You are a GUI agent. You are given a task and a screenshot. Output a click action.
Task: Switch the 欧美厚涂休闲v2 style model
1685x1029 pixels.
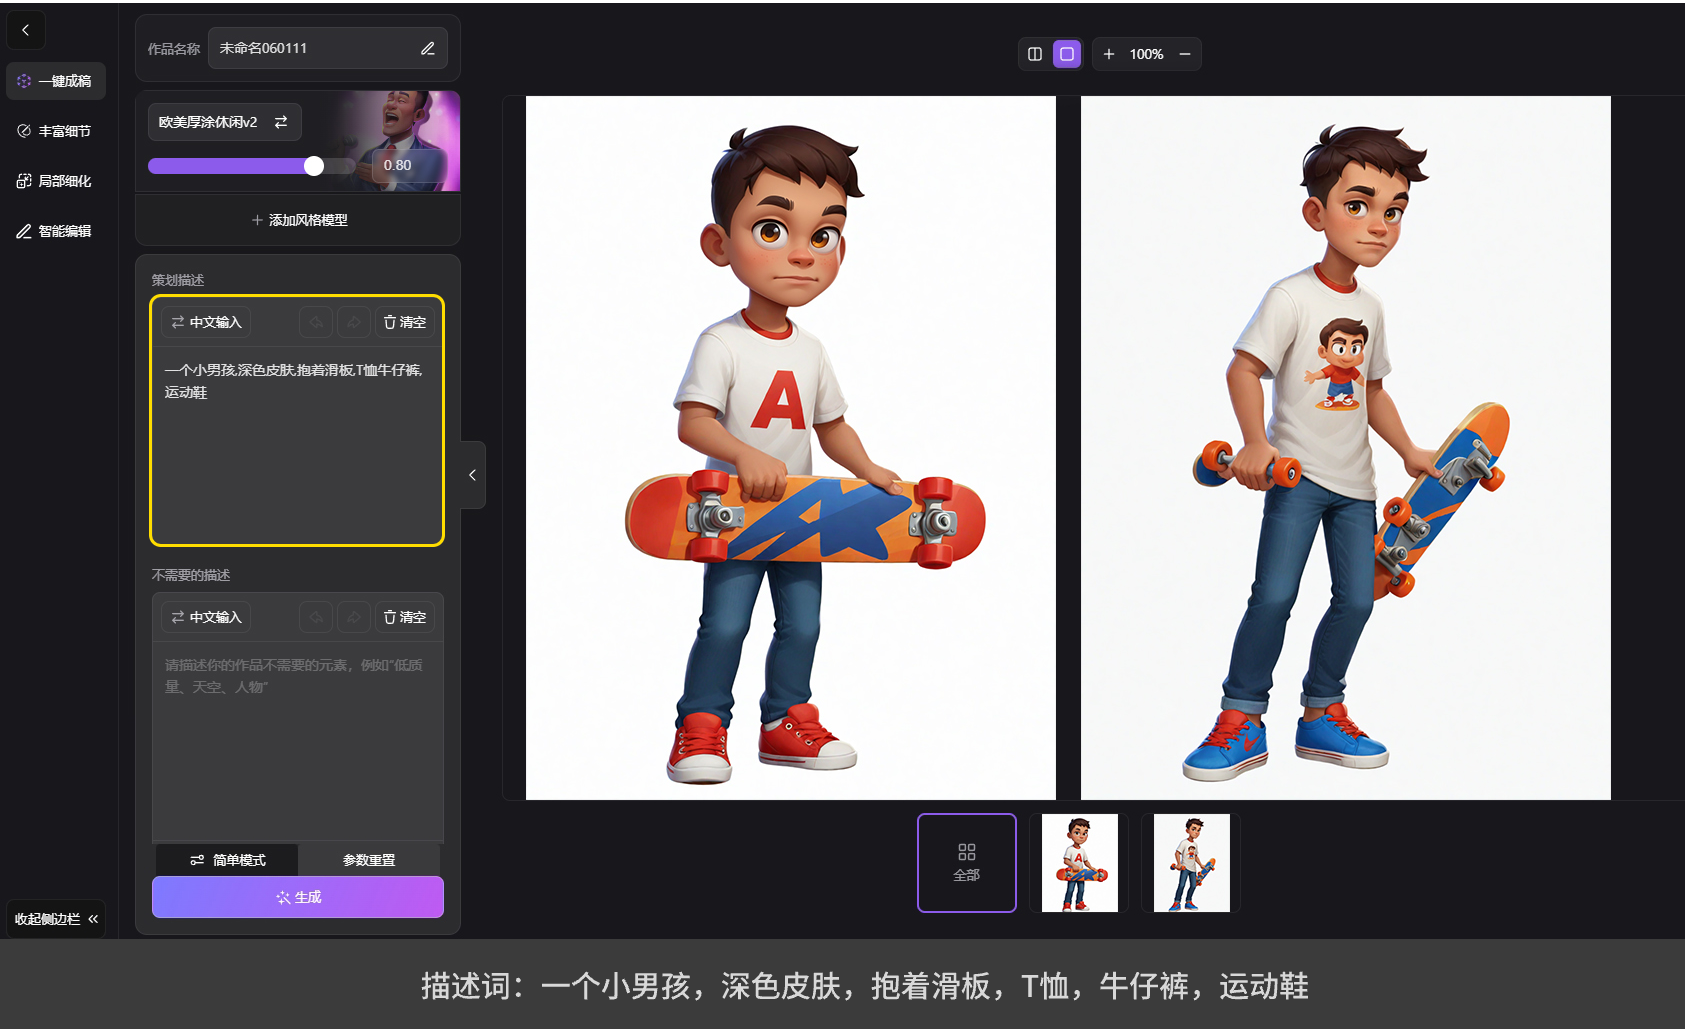[x=224, y=122]
